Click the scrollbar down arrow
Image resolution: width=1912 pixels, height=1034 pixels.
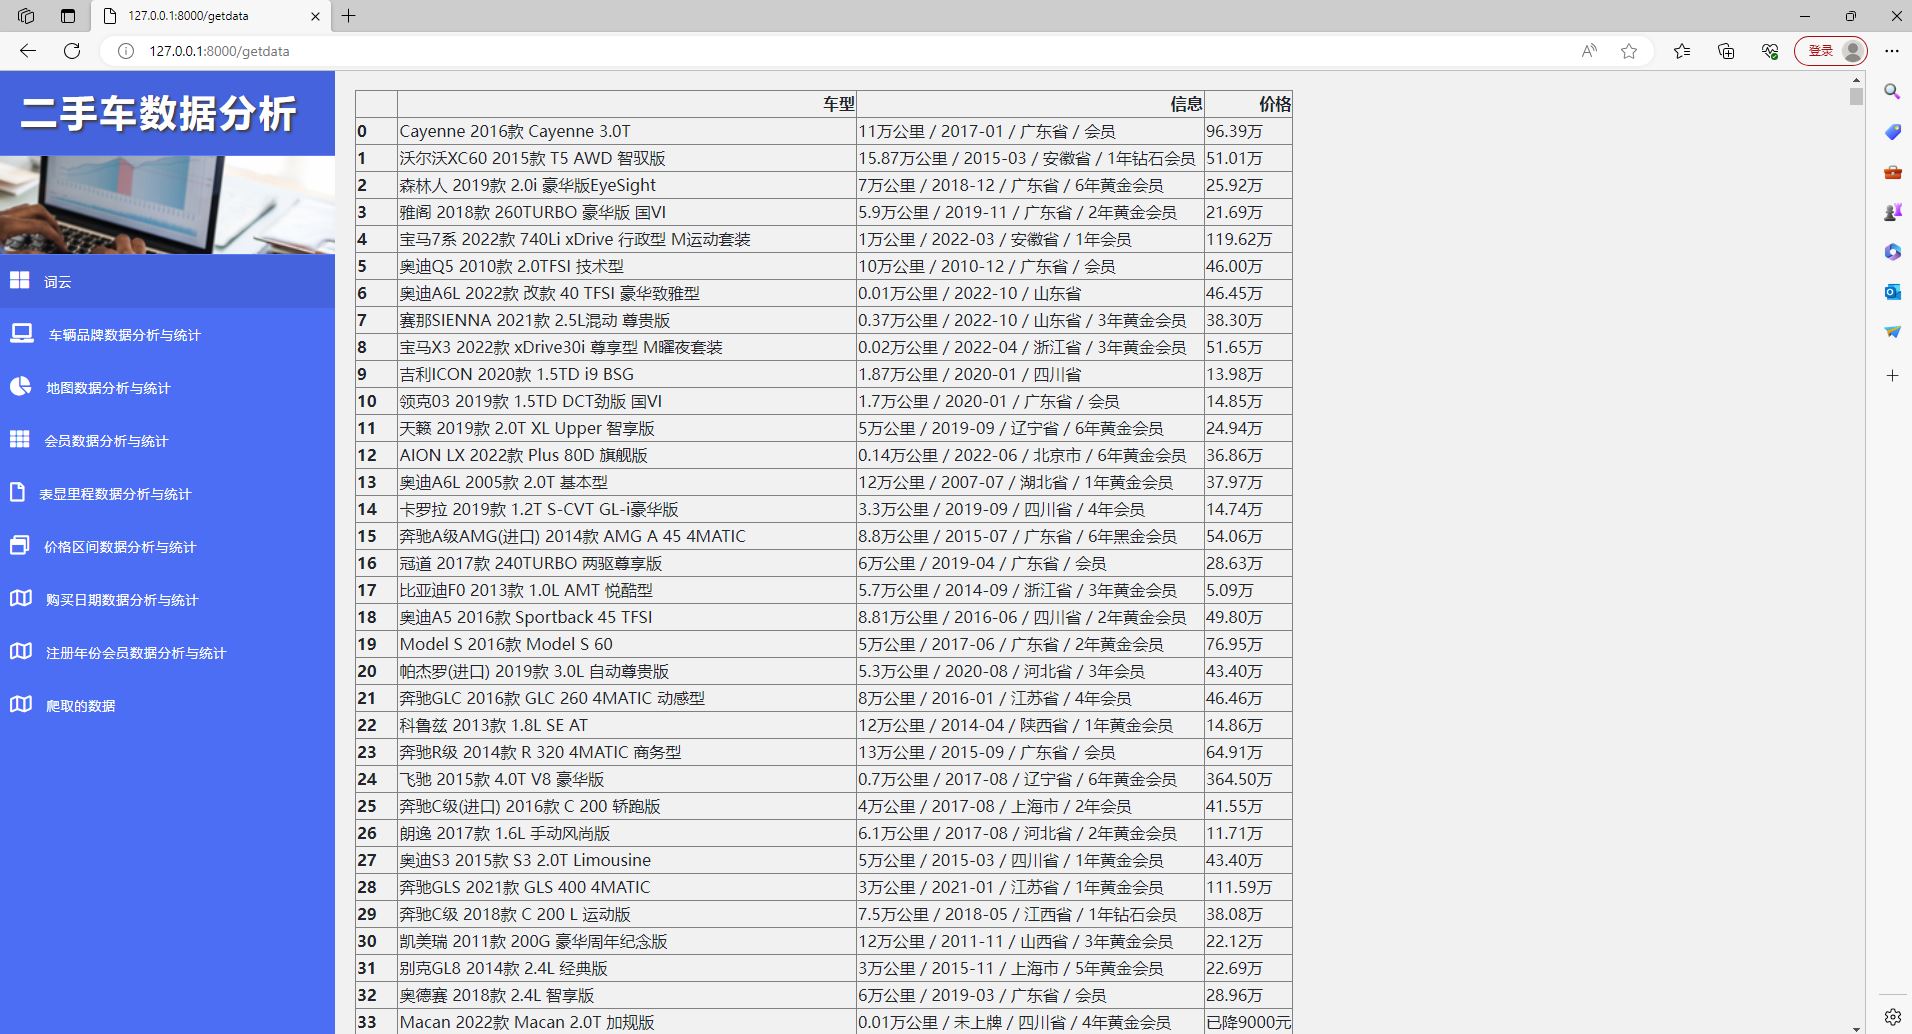[1856, 1028]
